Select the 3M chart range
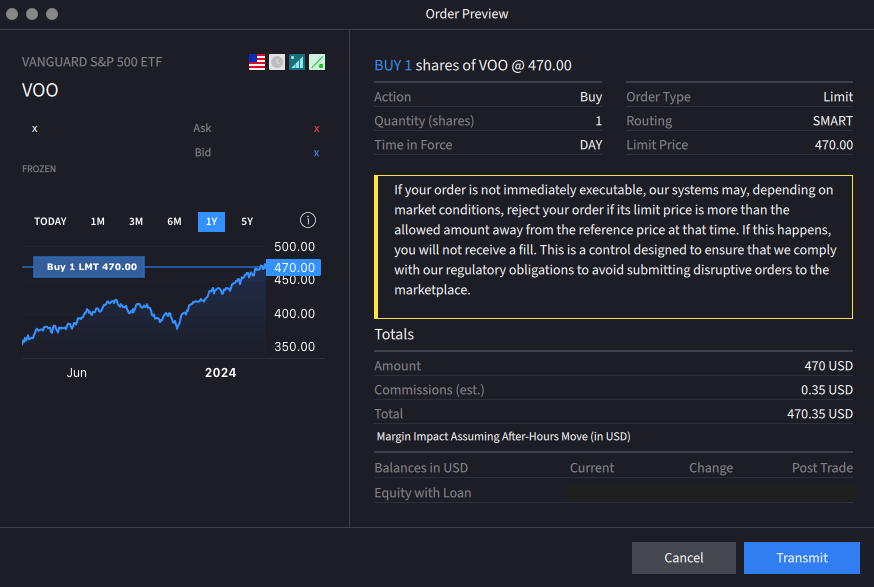 [x=136, y=222]
